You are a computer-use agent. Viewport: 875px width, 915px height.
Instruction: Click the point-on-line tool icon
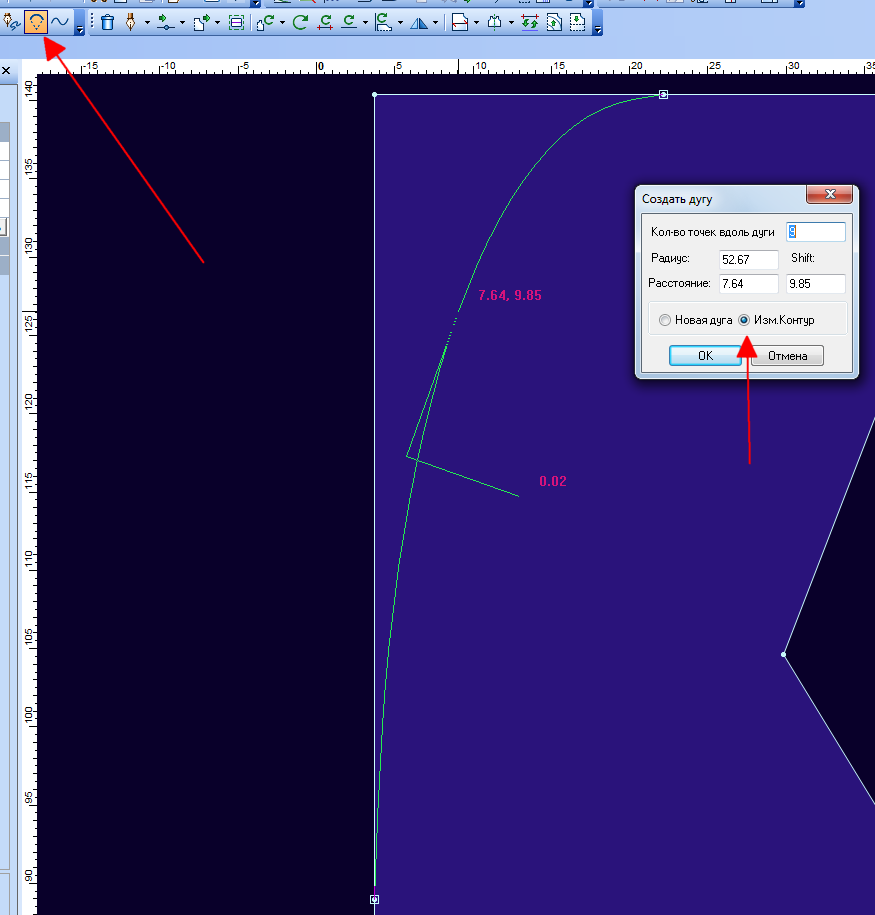pos(165,22)
